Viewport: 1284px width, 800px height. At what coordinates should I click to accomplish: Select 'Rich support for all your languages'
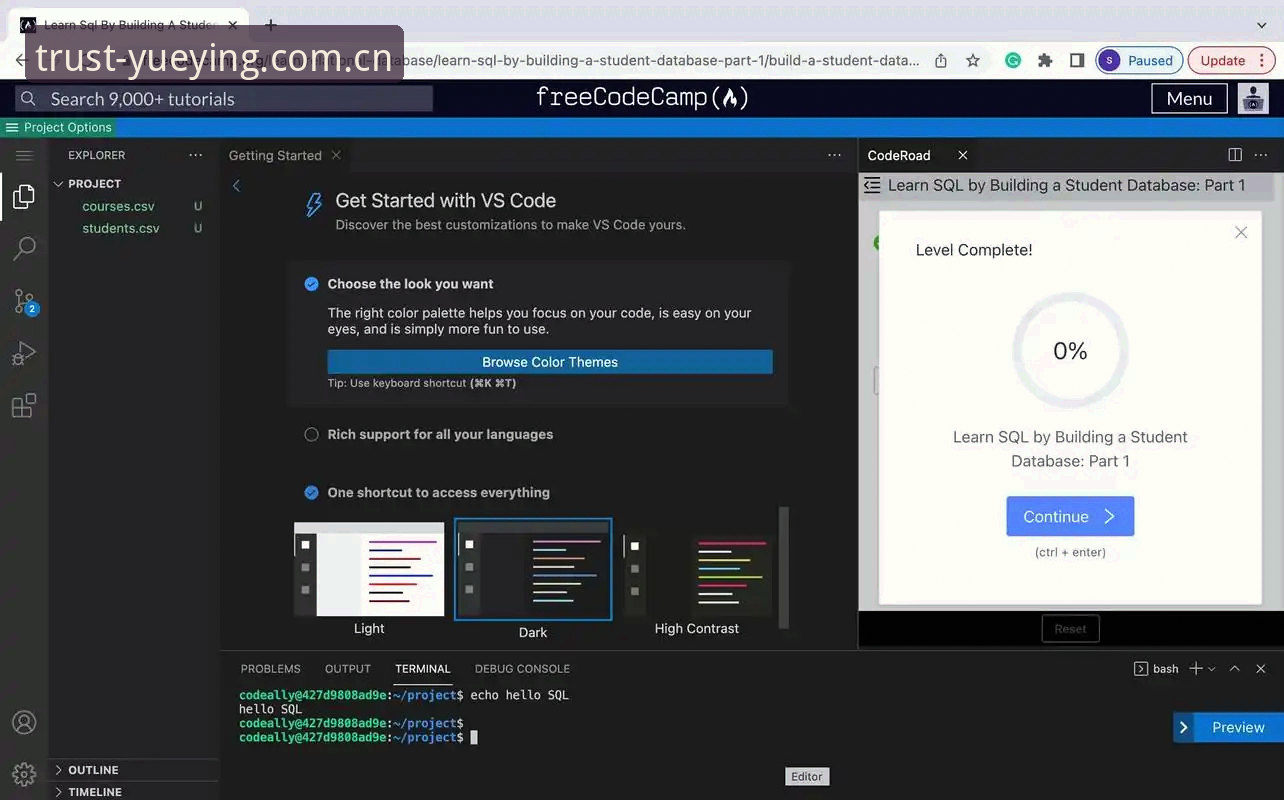point(440,434)
